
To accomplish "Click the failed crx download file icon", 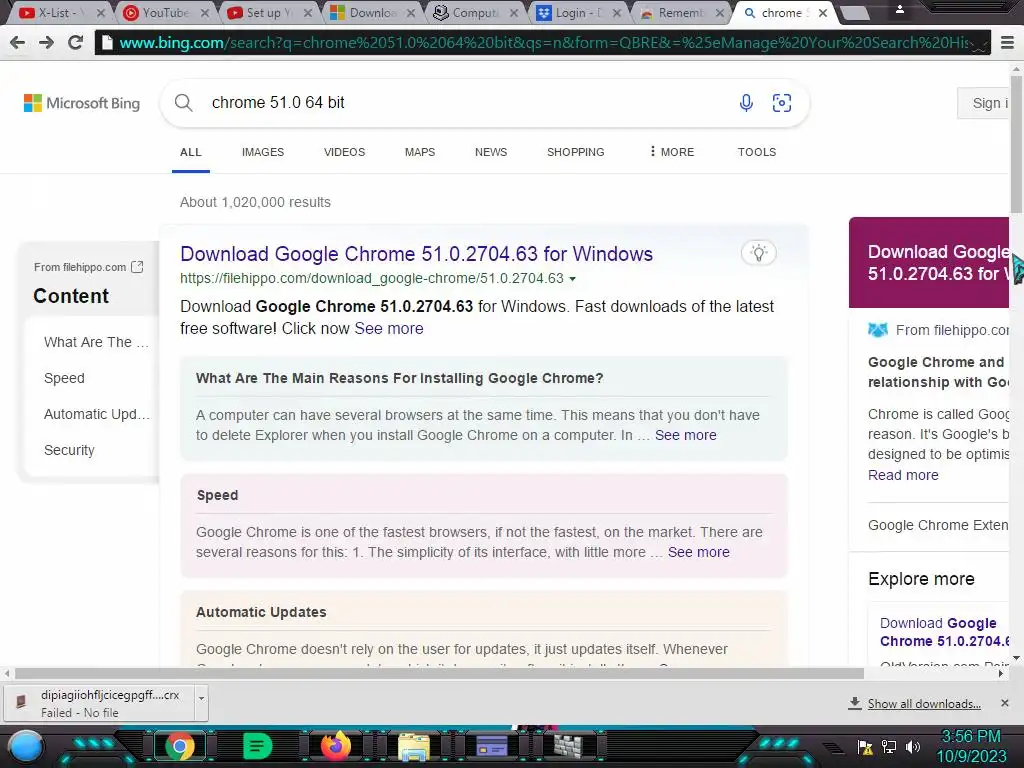I will (x=21, y=701).
